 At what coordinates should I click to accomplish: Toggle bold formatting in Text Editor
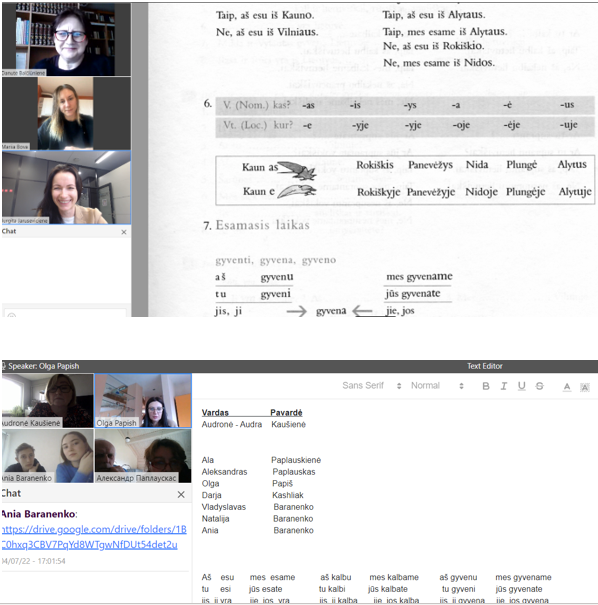pyautogui.click(x=486, y=386)
